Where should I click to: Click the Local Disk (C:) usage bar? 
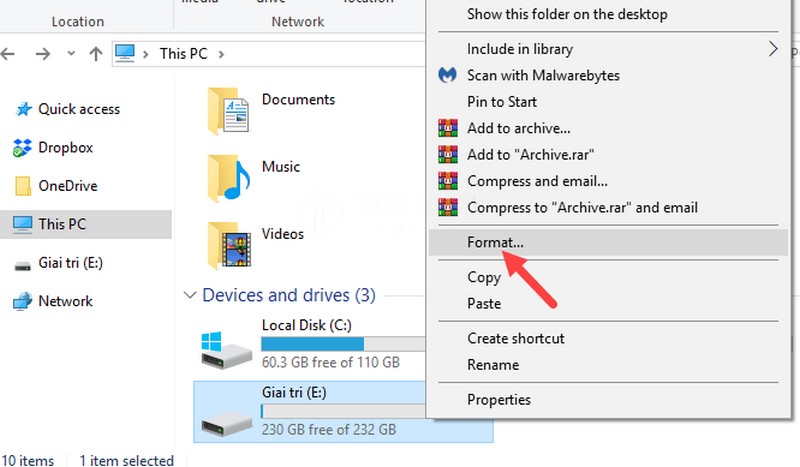pyautogui.click(x=343, y=344)
